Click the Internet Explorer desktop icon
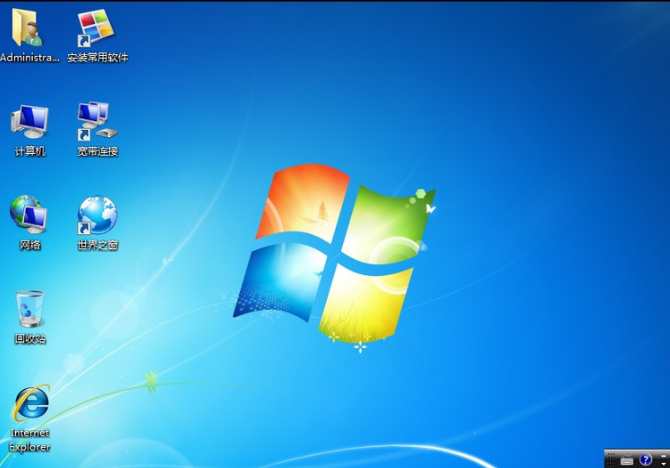Screen dimensions: 670x468 (x=32, y=403)
